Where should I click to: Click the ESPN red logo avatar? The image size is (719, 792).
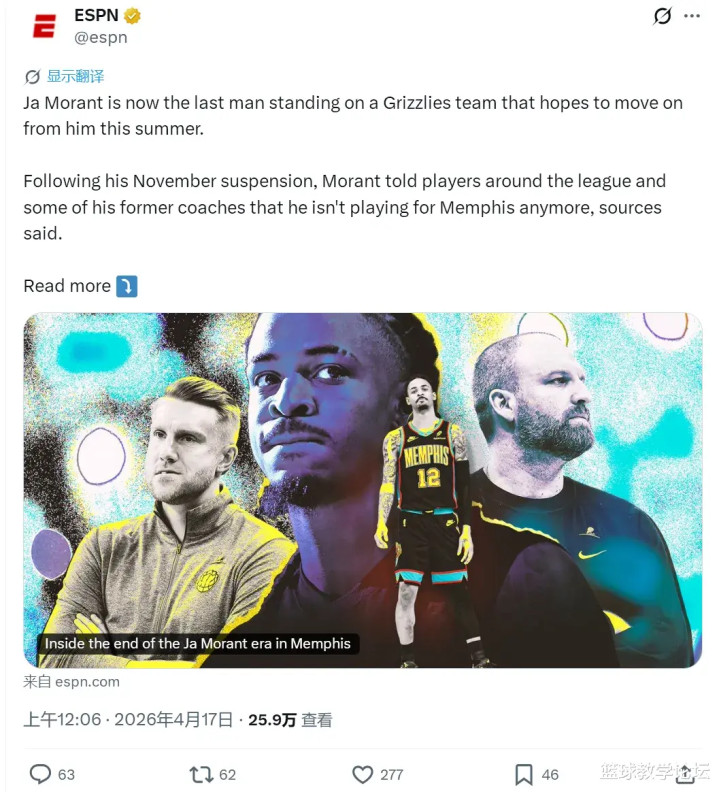[x=44, y=26]
